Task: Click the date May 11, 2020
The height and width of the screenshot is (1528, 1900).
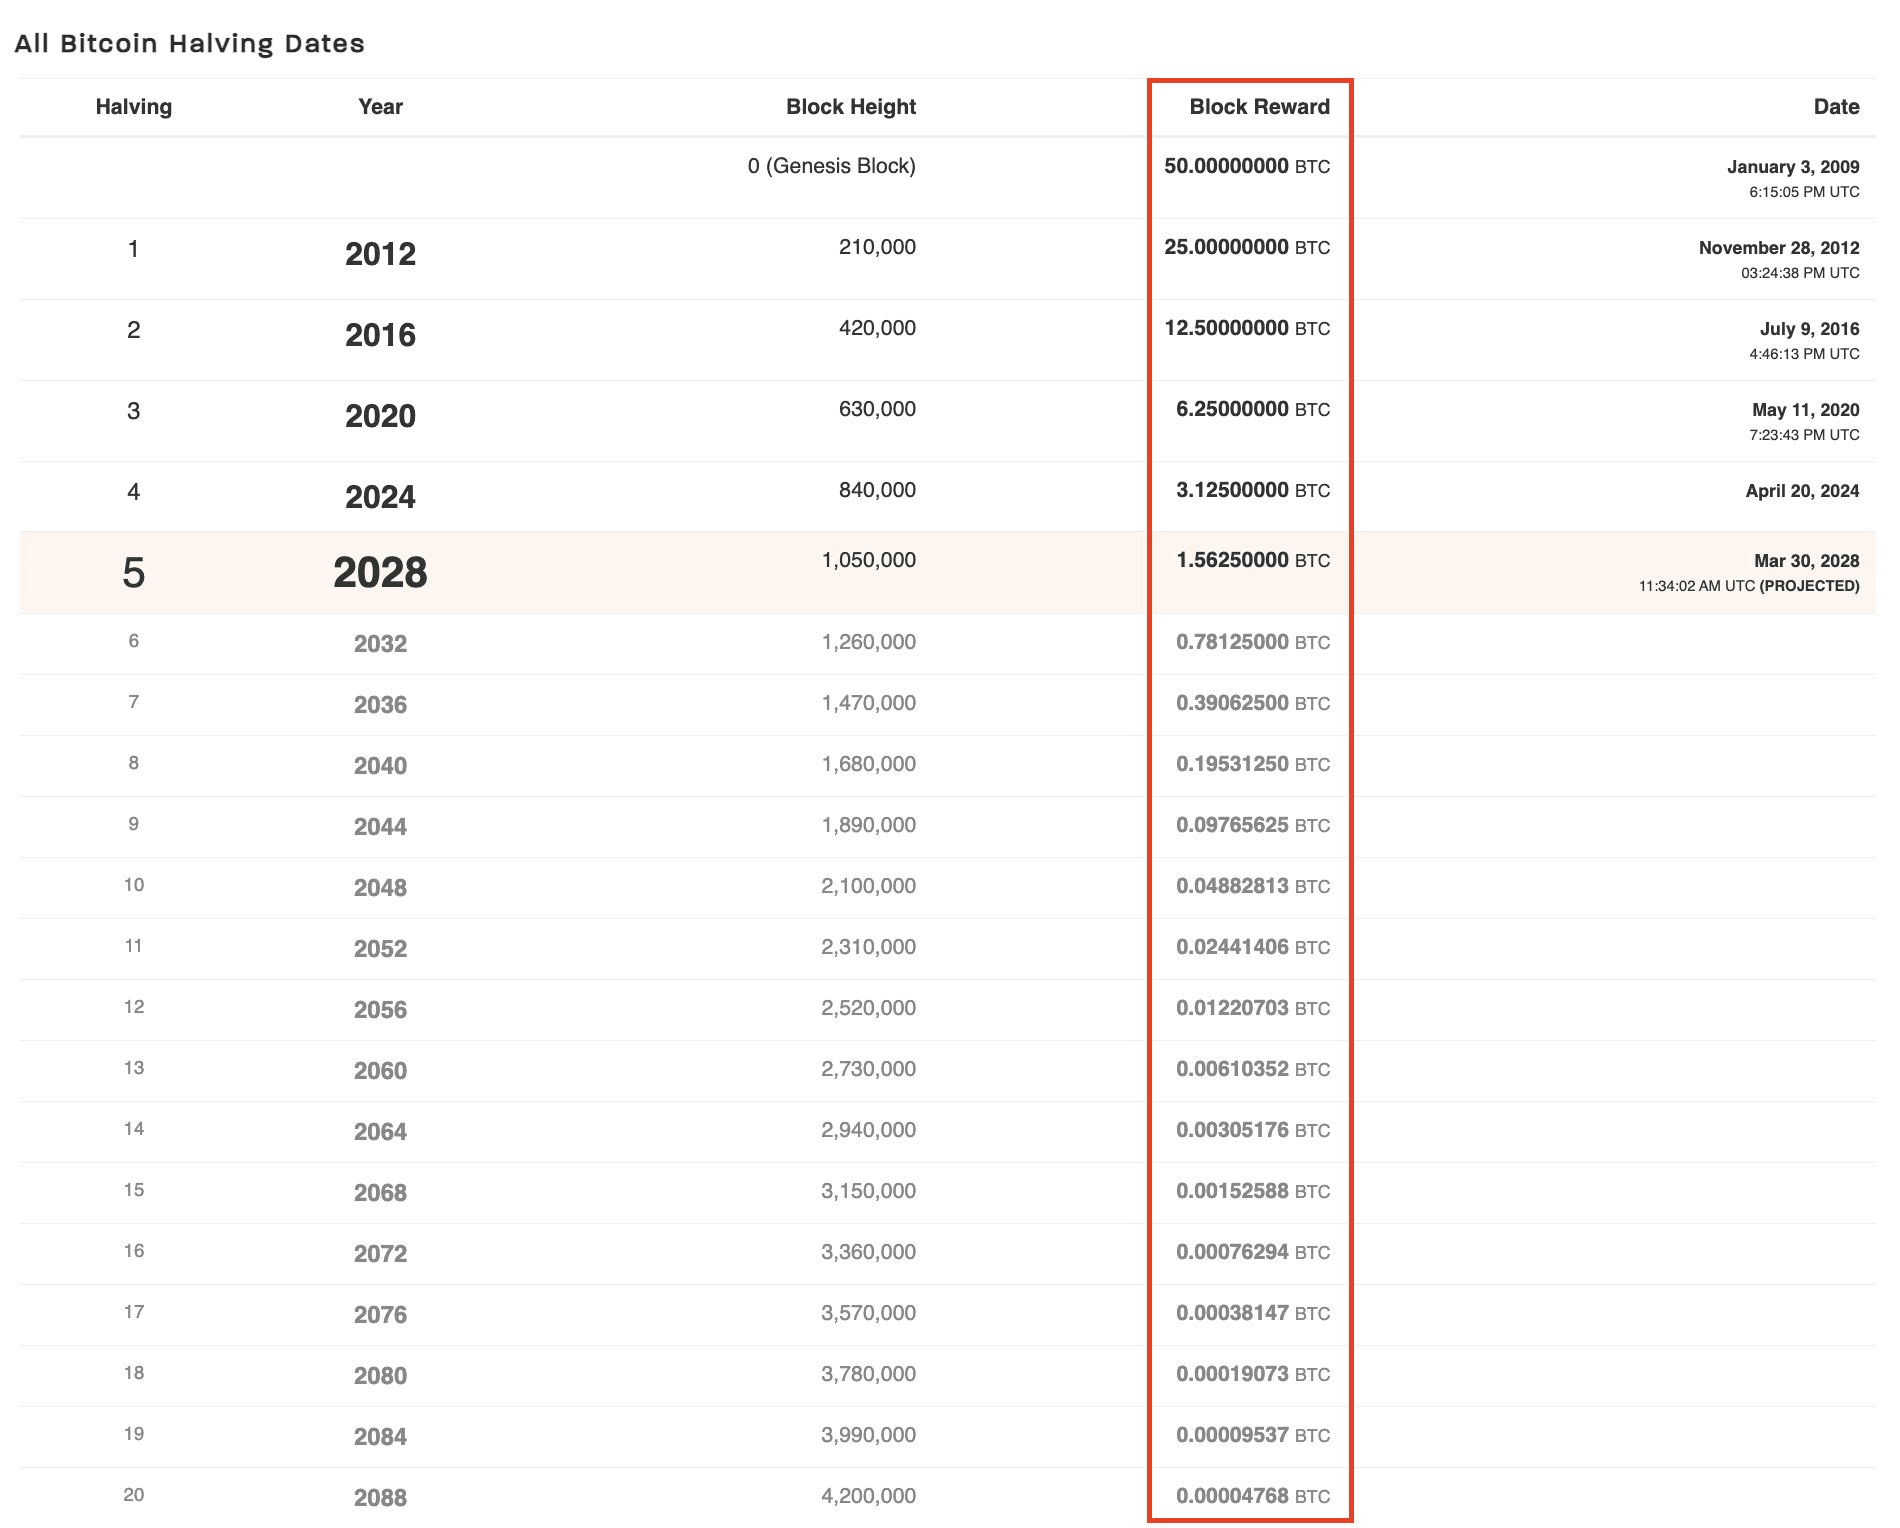Action: click(1805, 410)
